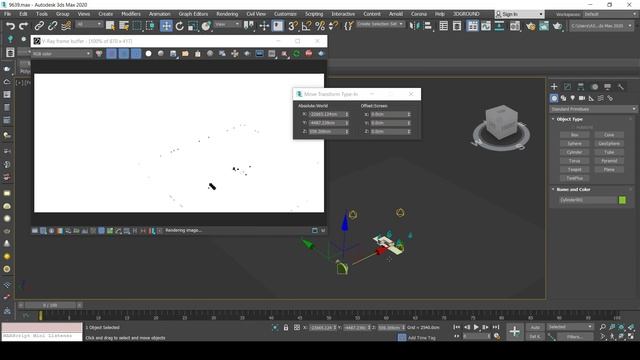
Task: Click the Cylinder primitive button
Action: coord(574,152)
